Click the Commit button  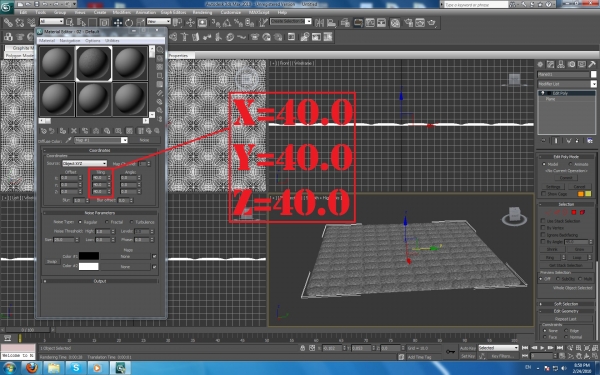coord(566,178)
